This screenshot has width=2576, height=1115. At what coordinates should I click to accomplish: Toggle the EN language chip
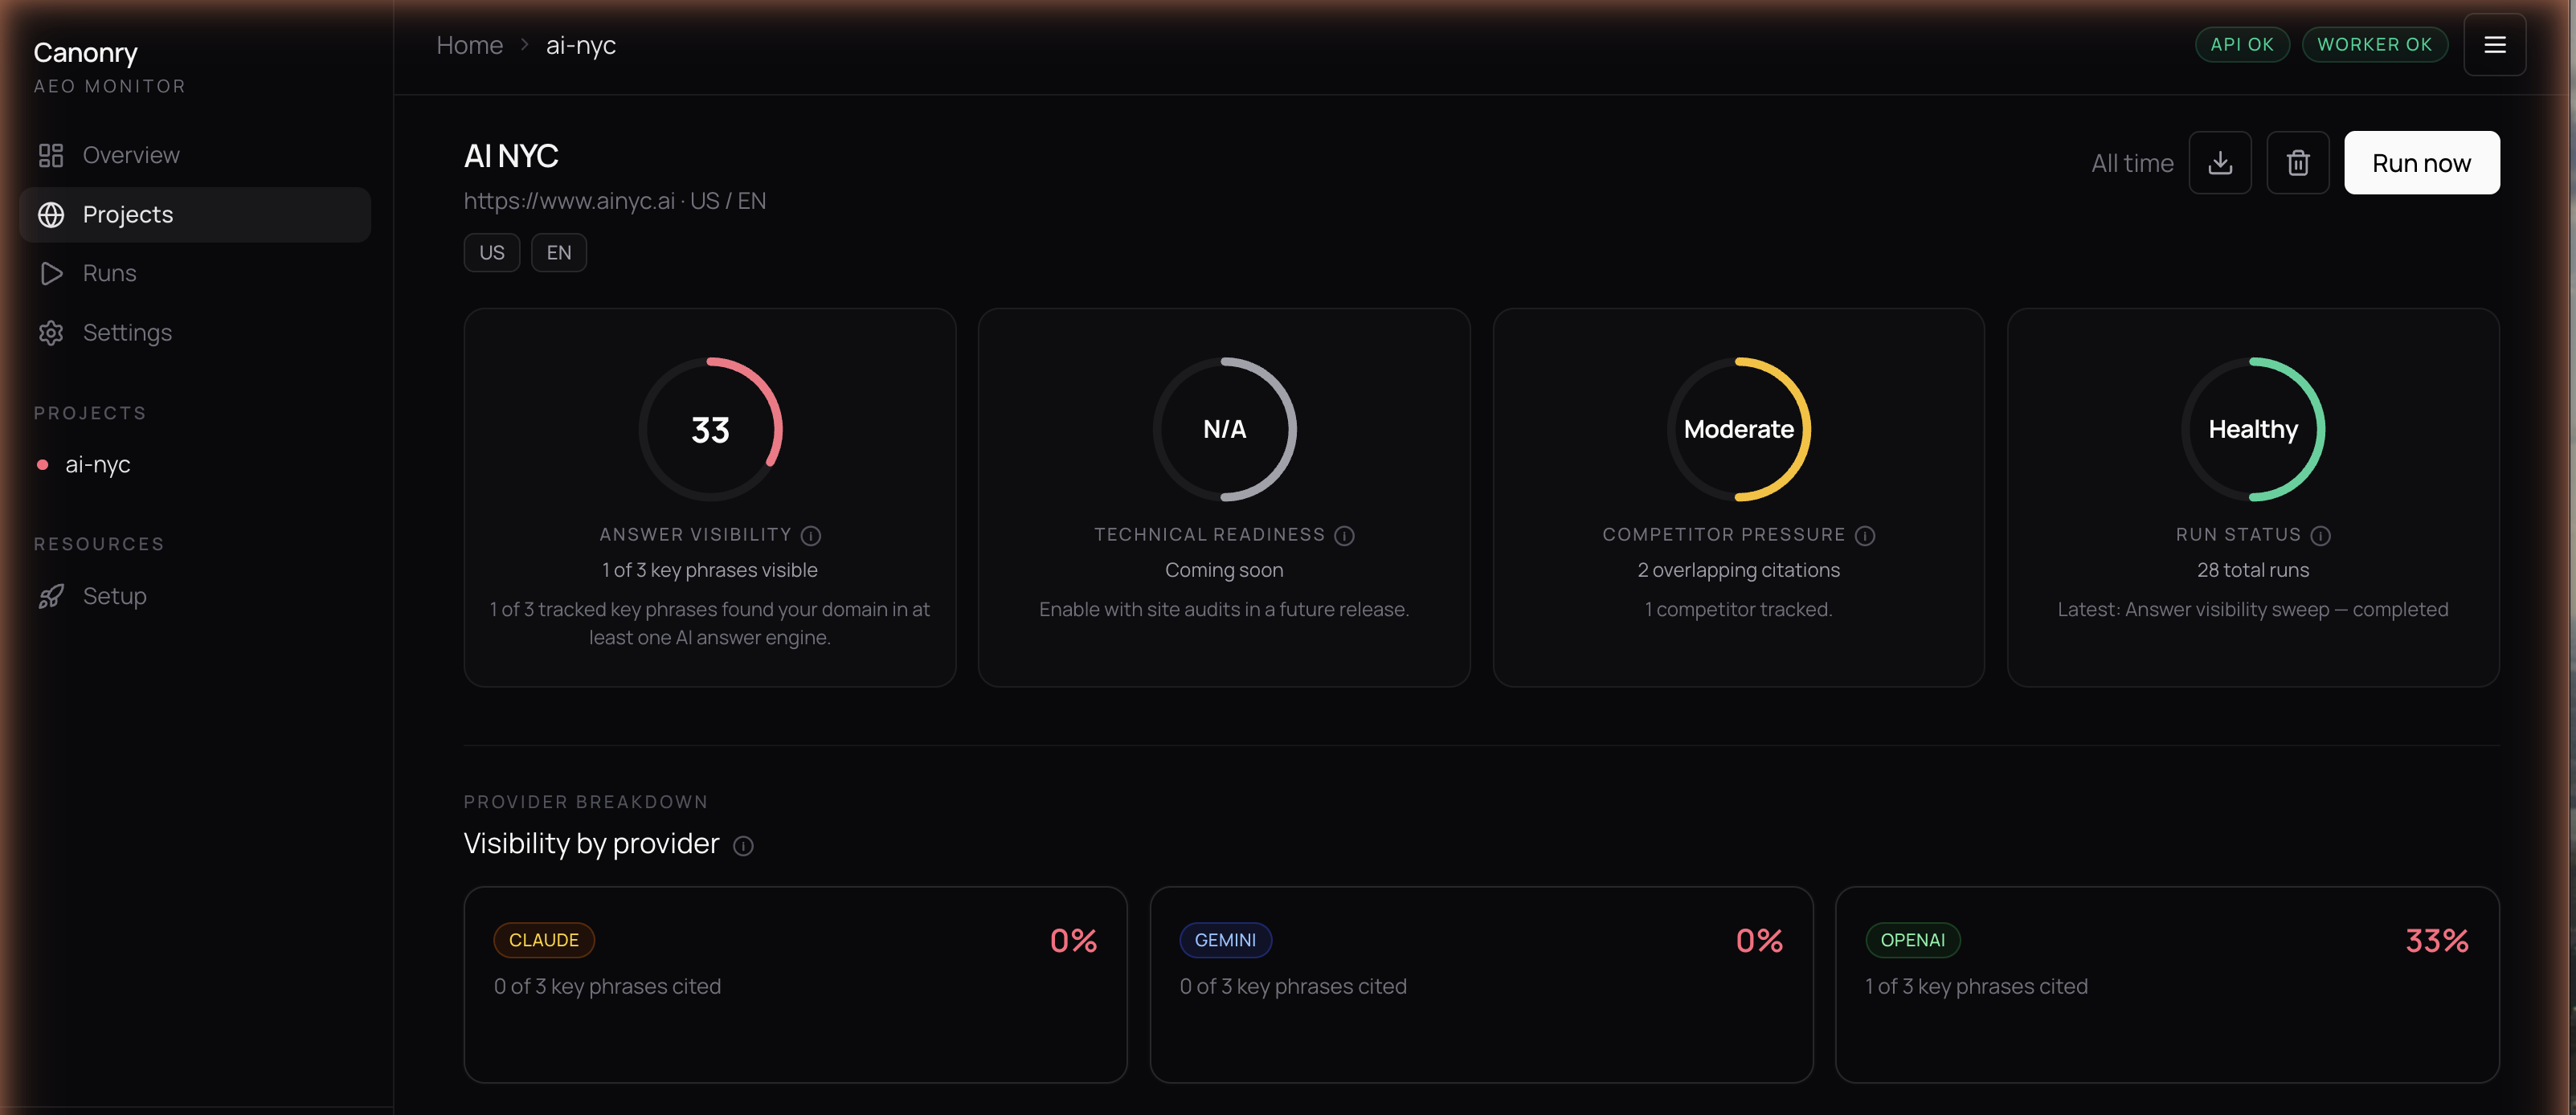[558, 252]
